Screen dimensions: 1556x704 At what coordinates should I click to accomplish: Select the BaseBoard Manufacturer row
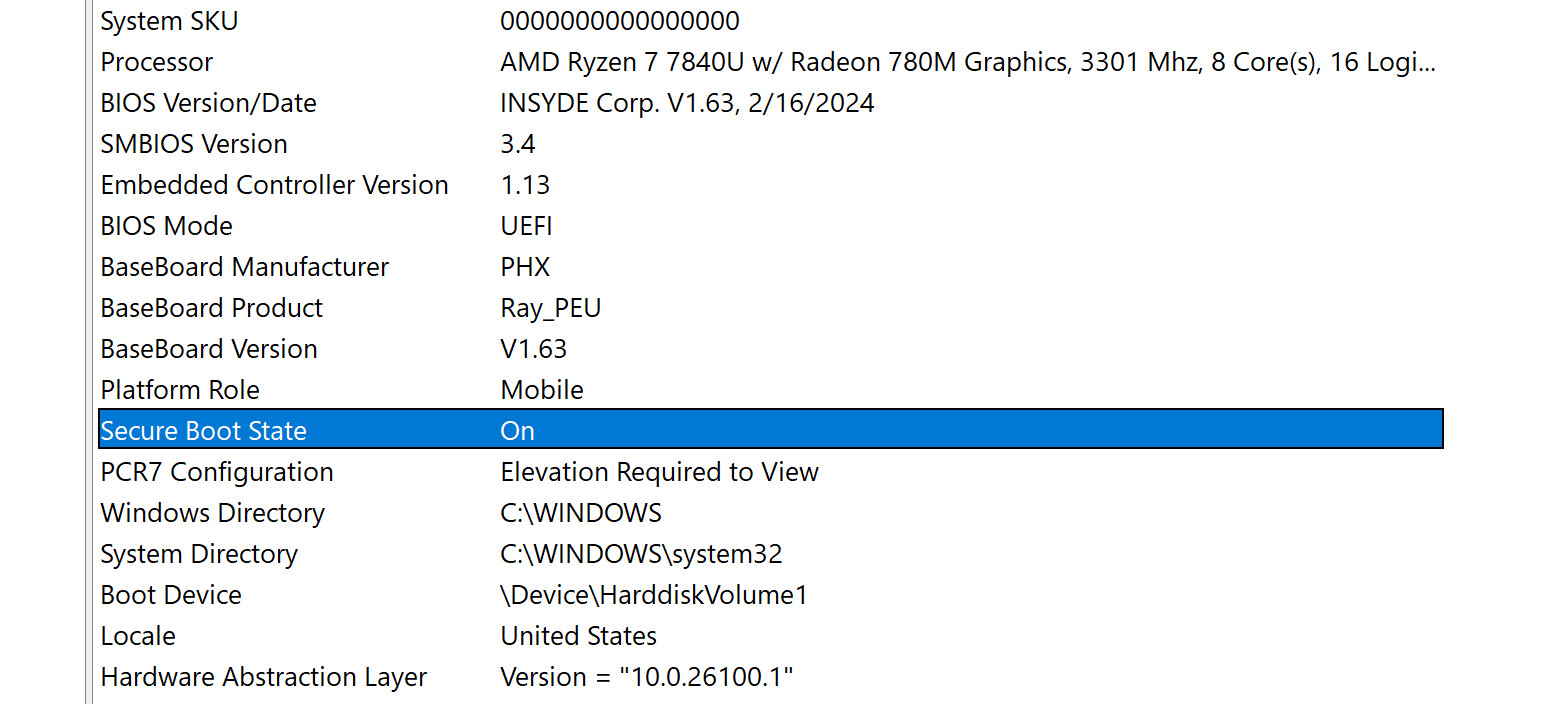point(244,267)
